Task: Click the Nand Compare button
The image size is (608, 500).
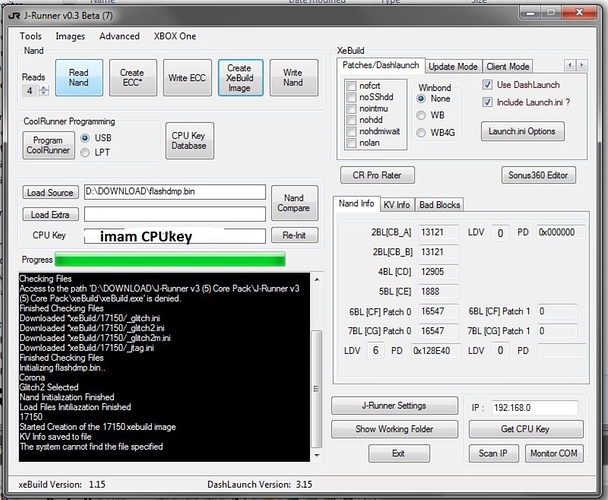Action: pos(294,203)
